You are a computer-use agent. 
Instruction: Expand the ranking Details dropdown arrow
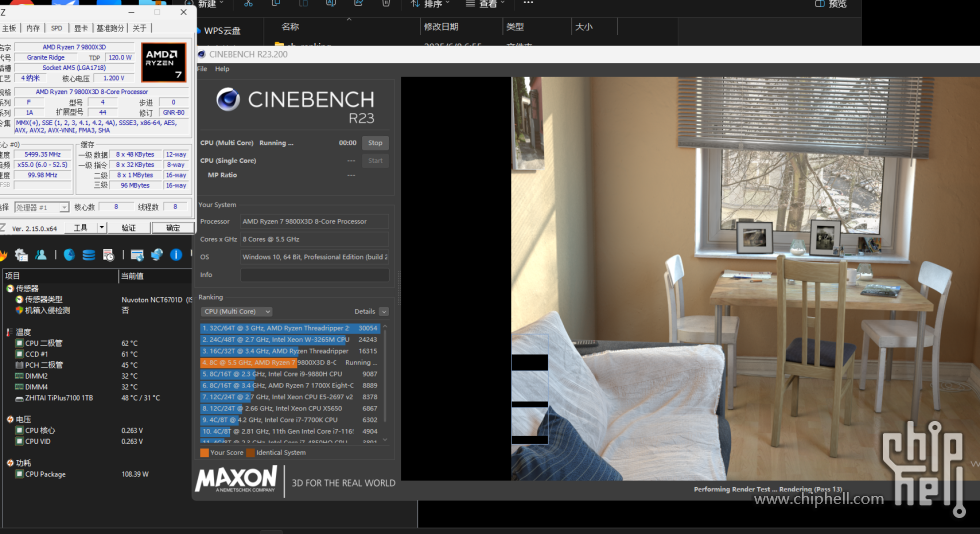(x=384, y=311)
